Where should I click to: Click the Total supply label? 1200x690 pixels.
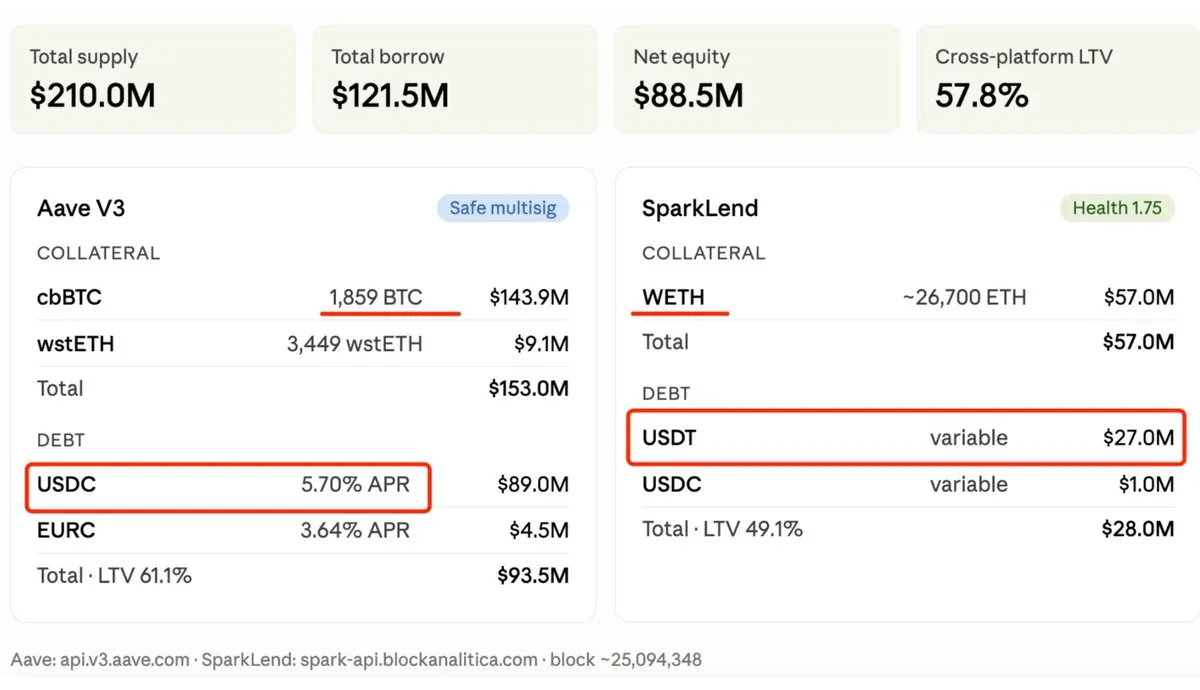(84, 57)
